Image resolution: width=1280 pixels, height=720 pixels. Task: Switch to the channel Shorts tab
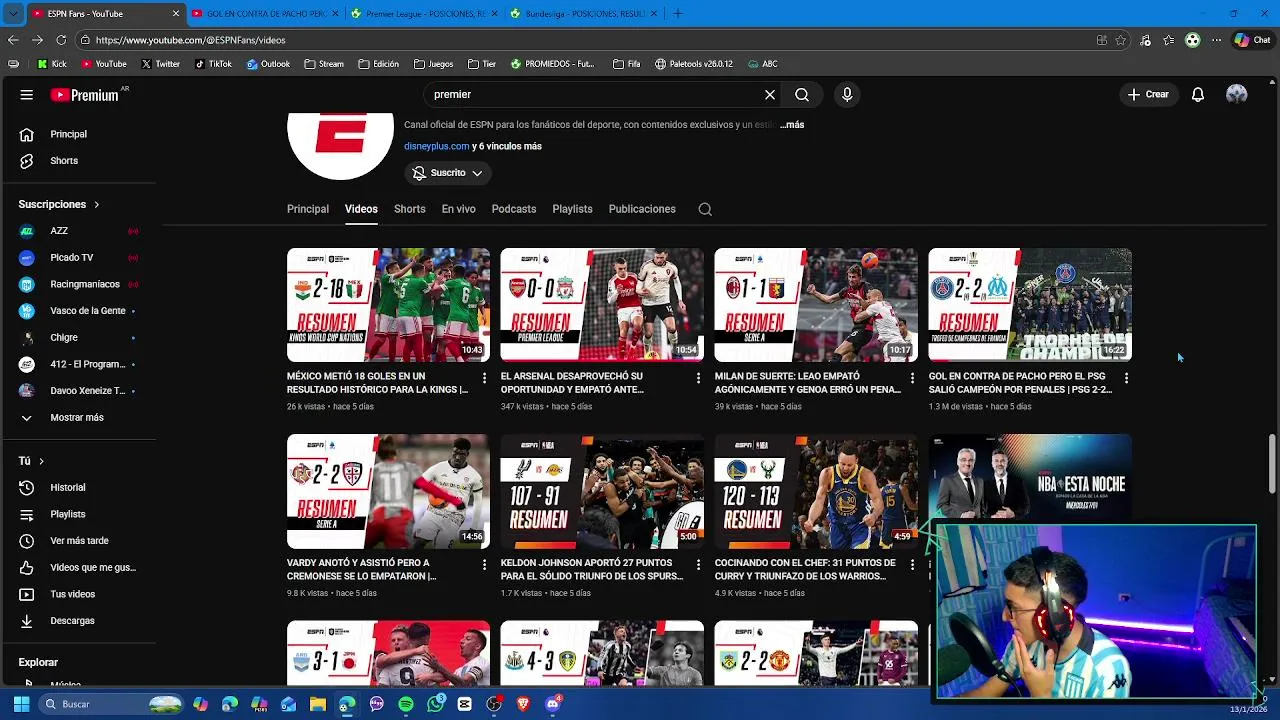point(409,209)
